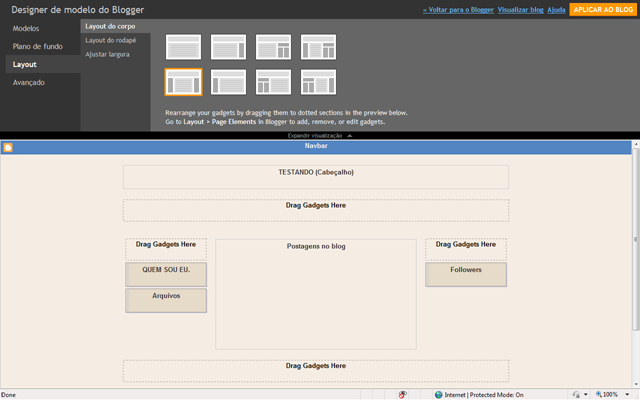This screenshot has height=400, width=640.
Task: Click the Drag Gadgets Here area above Followers
Action: click(x=466, y=249)
